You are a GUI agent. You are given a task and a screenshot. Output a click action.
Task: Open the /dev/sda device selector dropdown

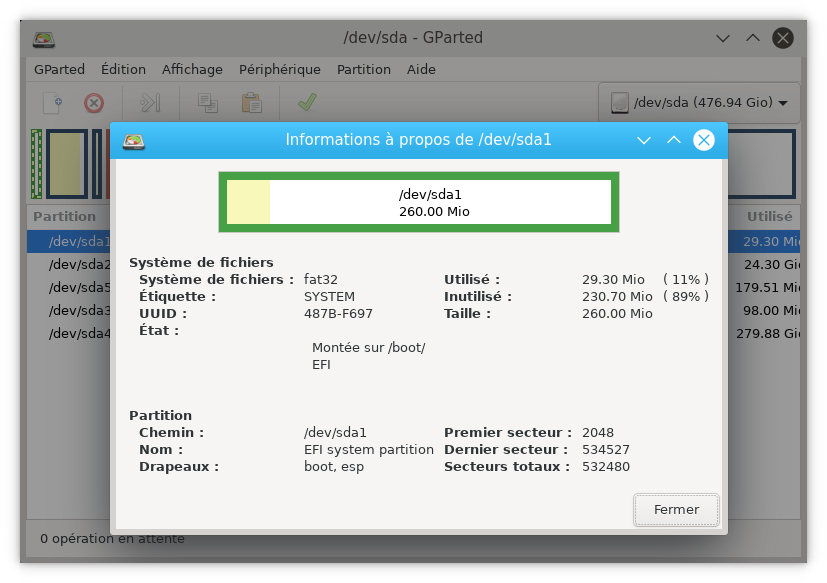pos(699,102)
